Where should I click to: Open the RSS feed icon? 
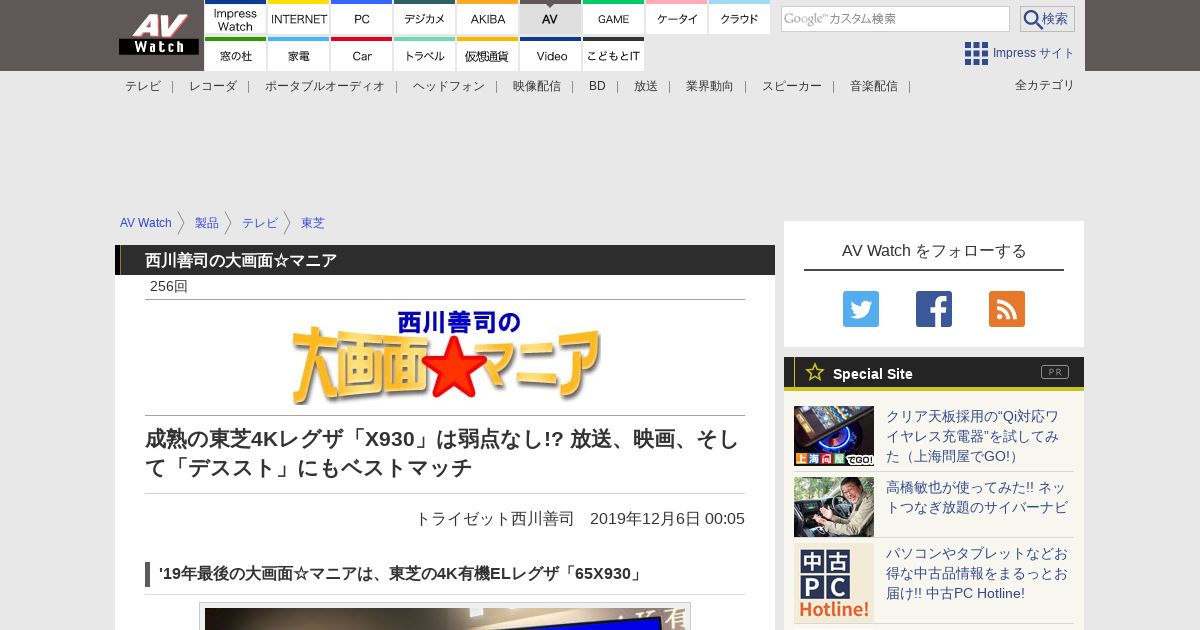1007,309
